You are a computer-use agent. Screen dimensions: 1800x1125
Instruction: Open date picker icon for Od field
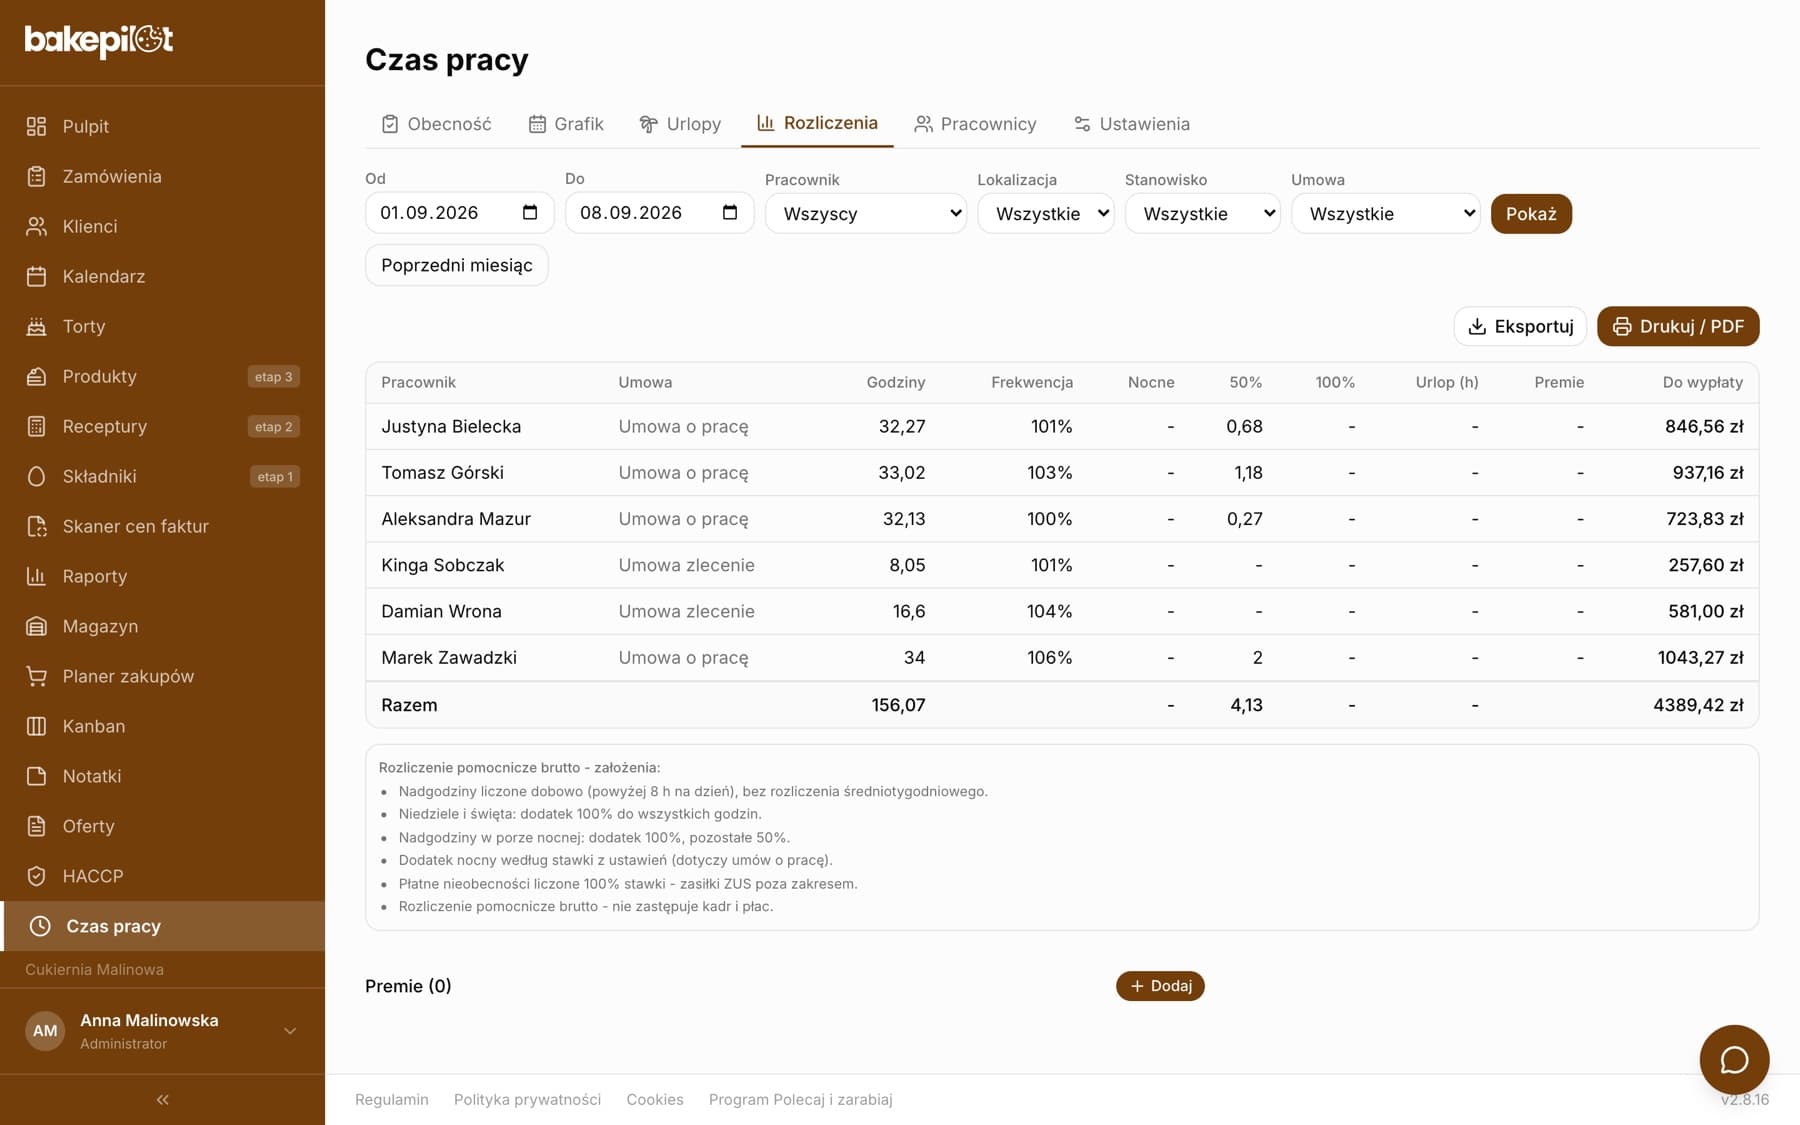530,212
